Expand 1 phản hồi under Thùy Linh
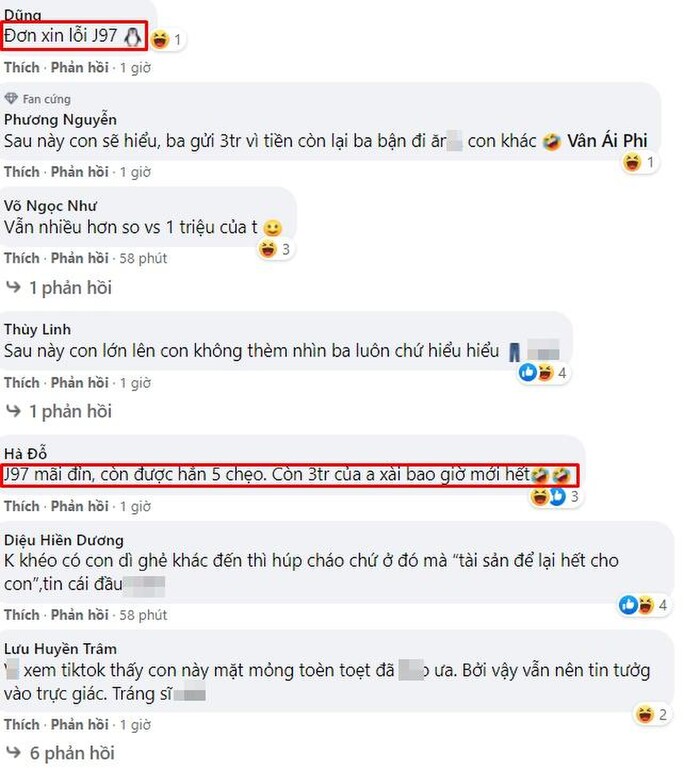 [59, 411]
